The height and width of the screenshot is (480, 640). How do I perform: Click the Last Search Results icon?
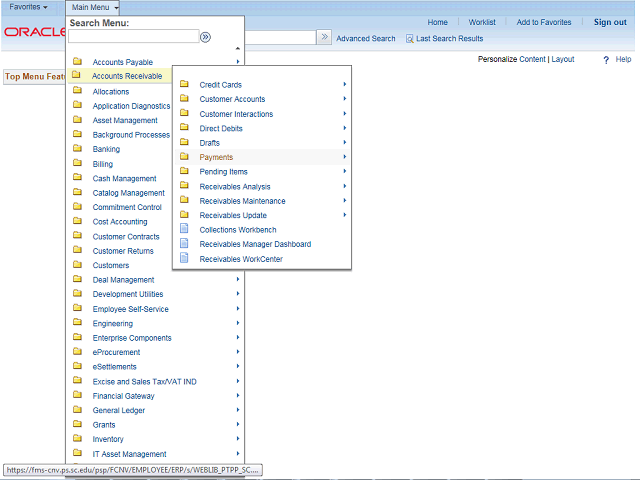tap(410, 39)
